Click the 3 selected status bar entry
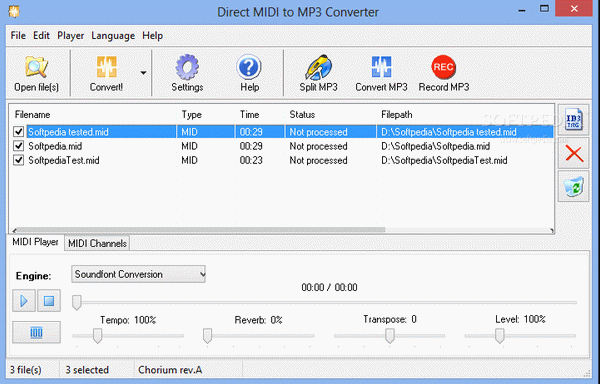The width and height of the screenshot is (600, 384). [x=87, y=370]
